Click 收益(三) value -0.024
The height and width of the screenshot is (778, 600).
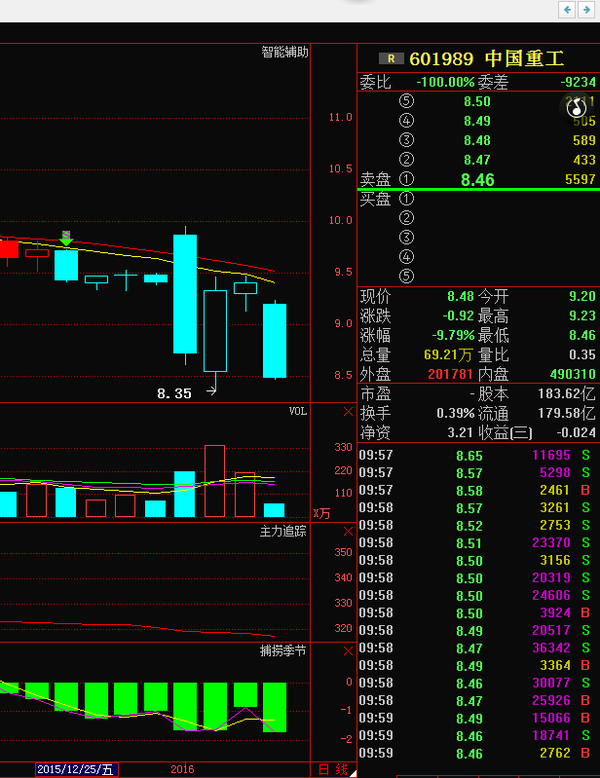576,432
